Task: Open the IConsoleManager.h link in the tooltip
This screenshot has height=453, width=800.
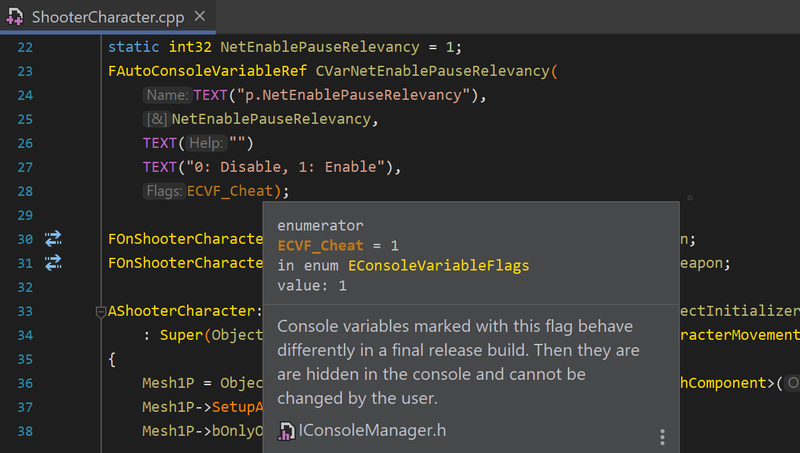Action: (x=370, y=431)
